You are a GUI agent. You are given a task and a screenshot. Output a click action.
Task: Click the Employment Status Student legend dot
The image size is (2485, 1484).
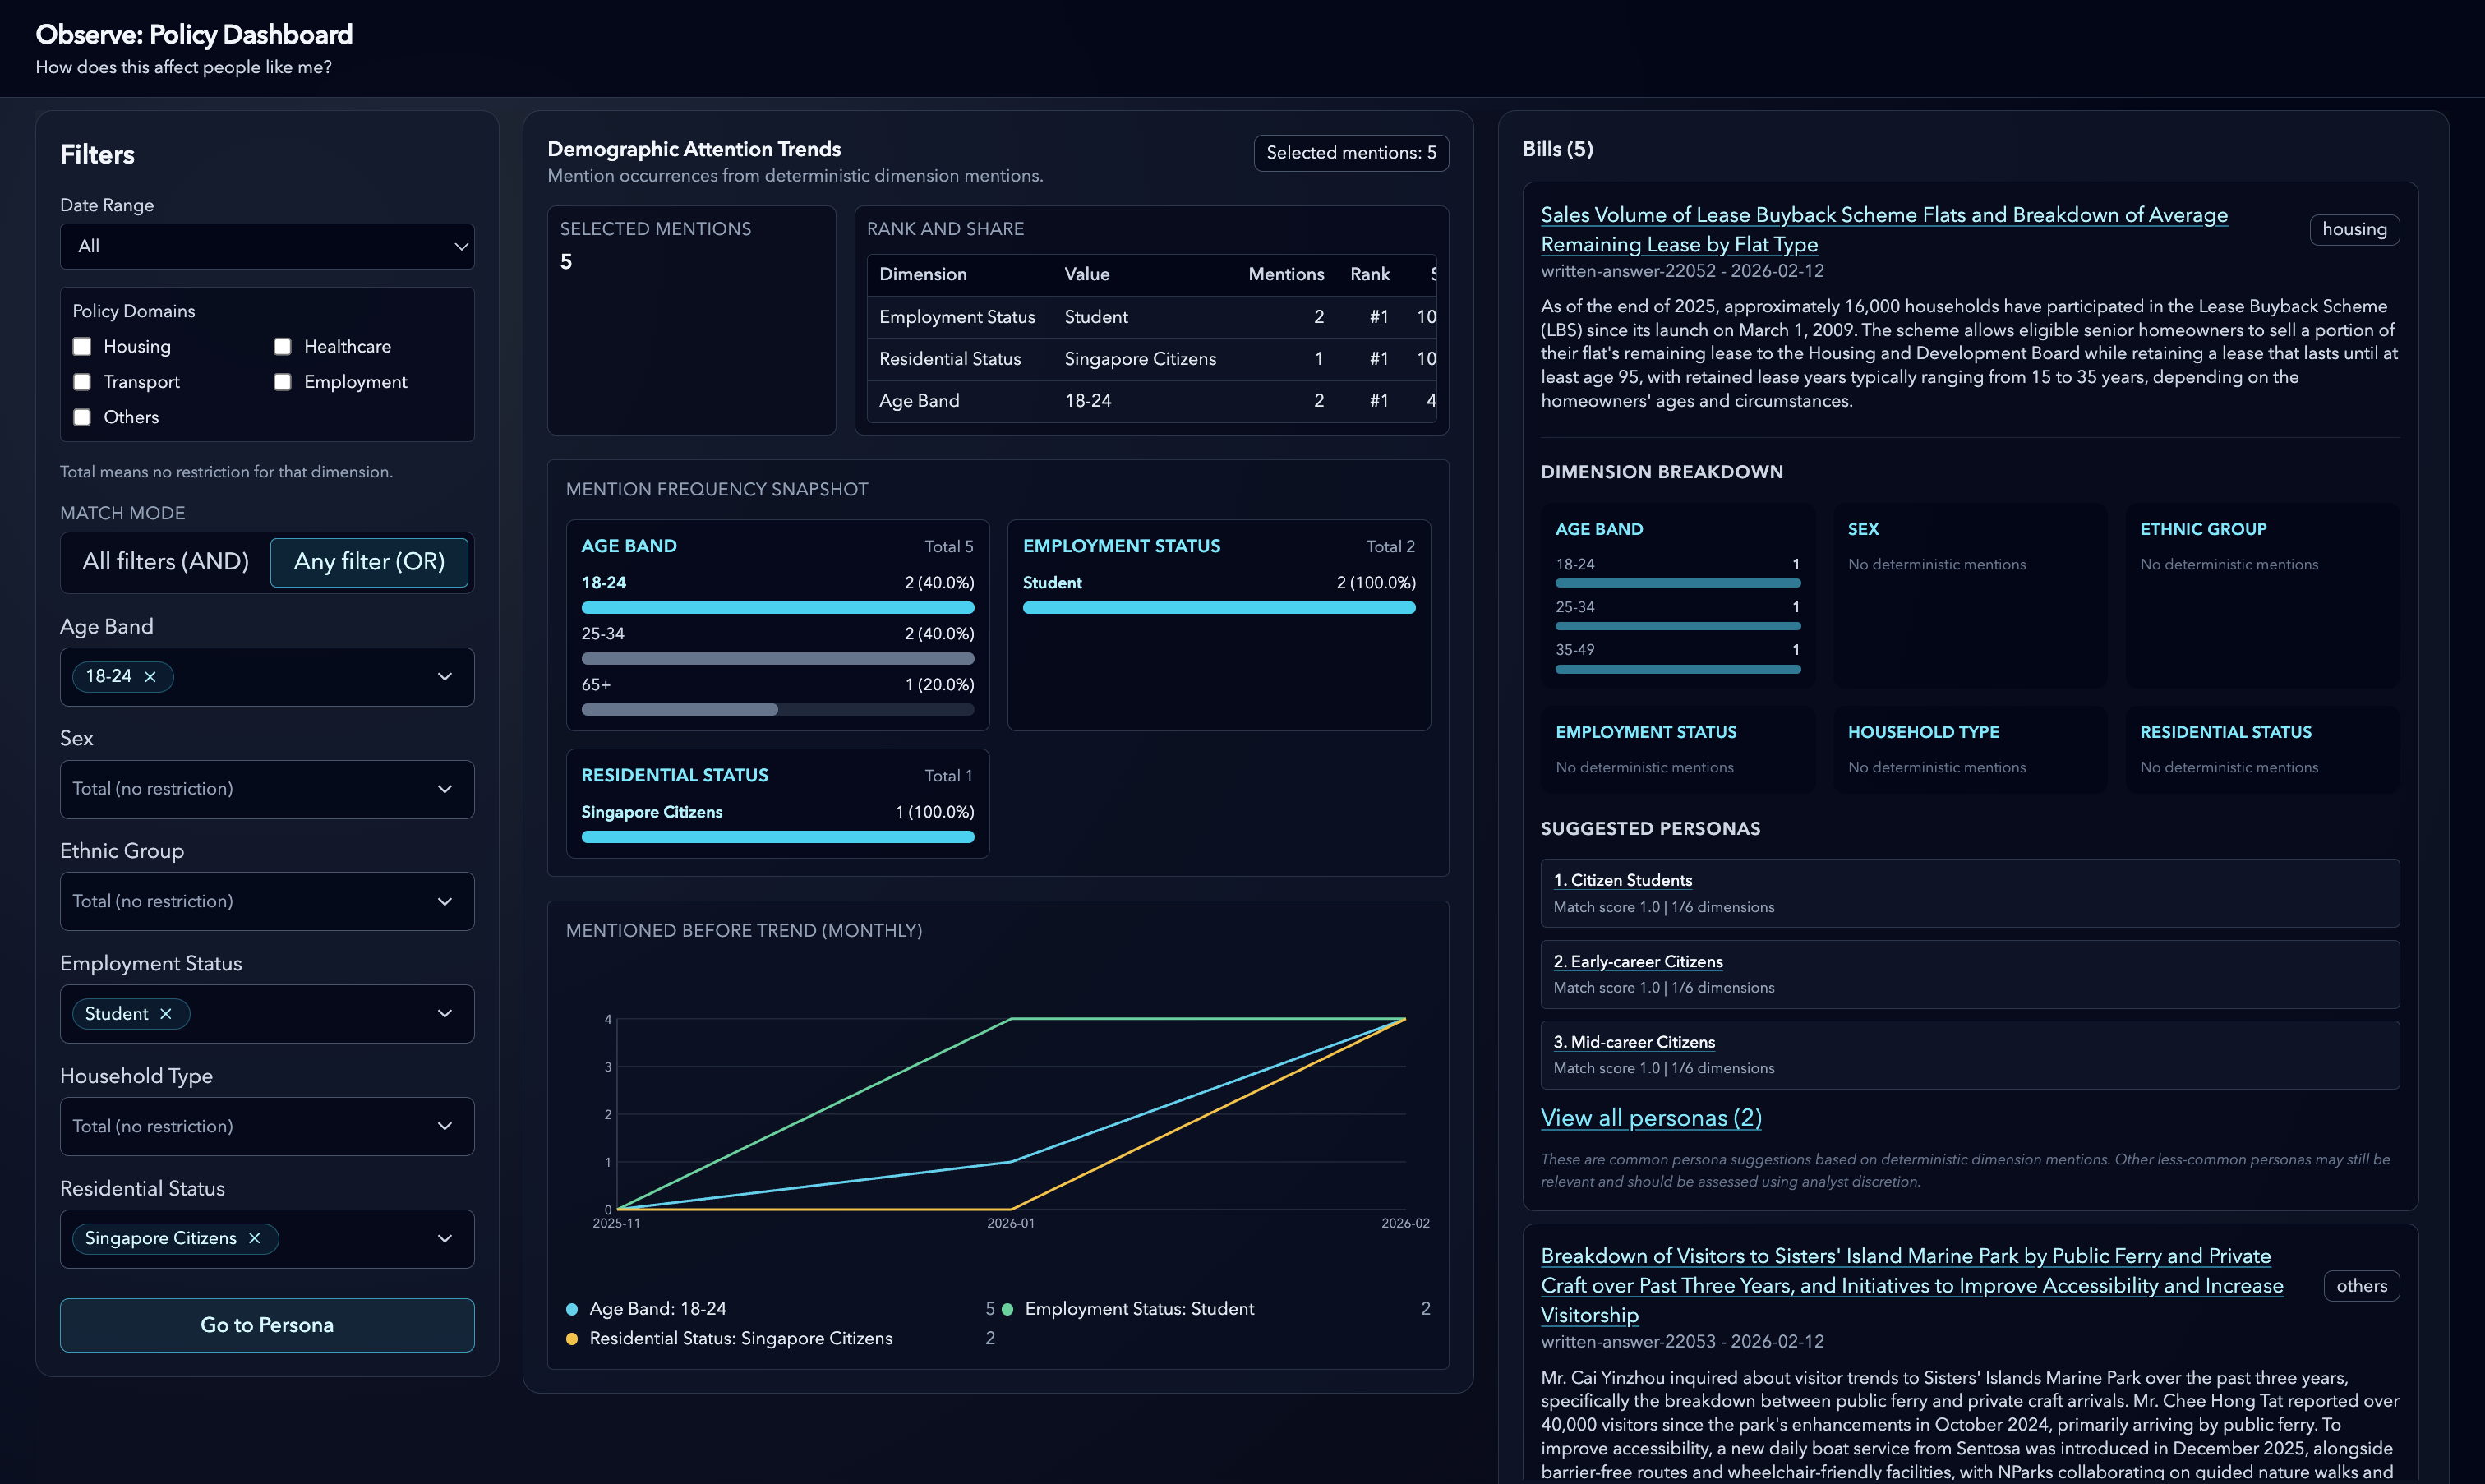tap(1007, 1309)
